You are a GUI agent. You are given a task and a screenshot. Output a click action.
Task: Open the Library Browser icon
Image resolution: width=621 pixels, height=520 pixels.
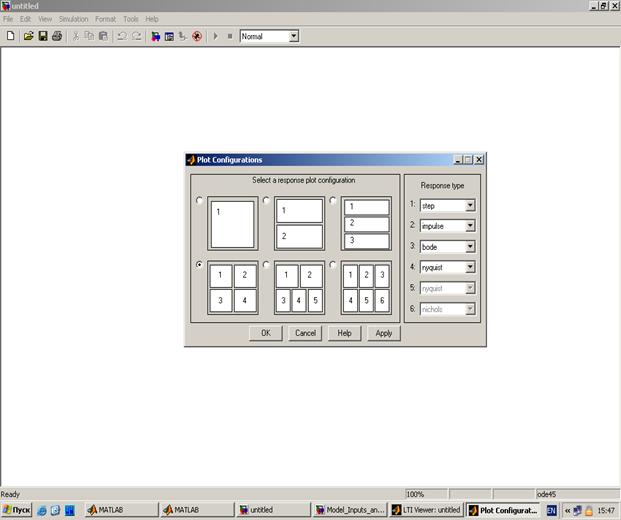(156, 36)
